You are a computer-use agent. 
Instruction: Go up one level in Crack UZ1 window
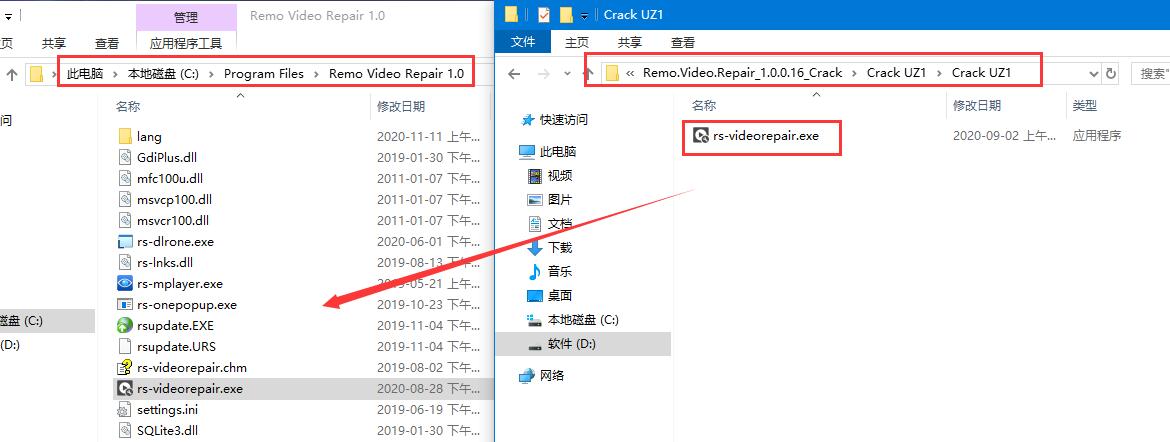pyautogui.click(x=589, y=73)
